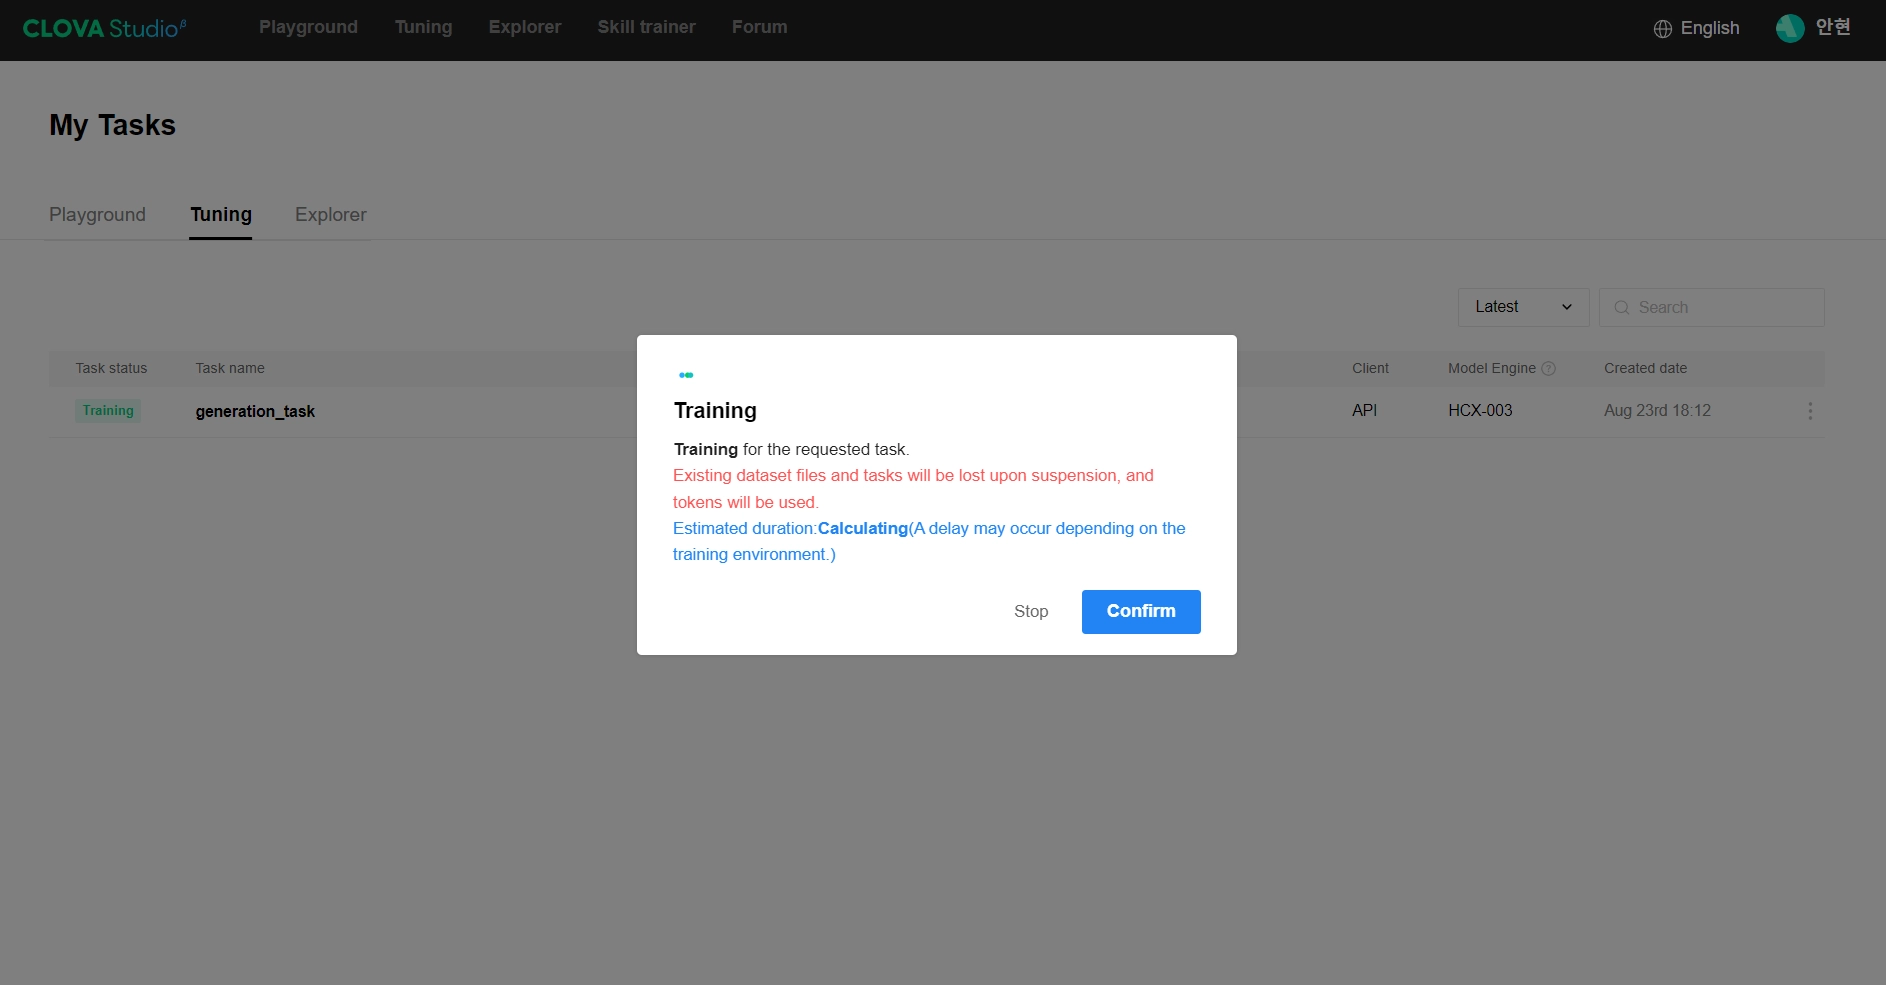Select the Tuning tab under My Tasks
Screen dimensions: 1886x985
pyautogui.click(x=221, y=215)
